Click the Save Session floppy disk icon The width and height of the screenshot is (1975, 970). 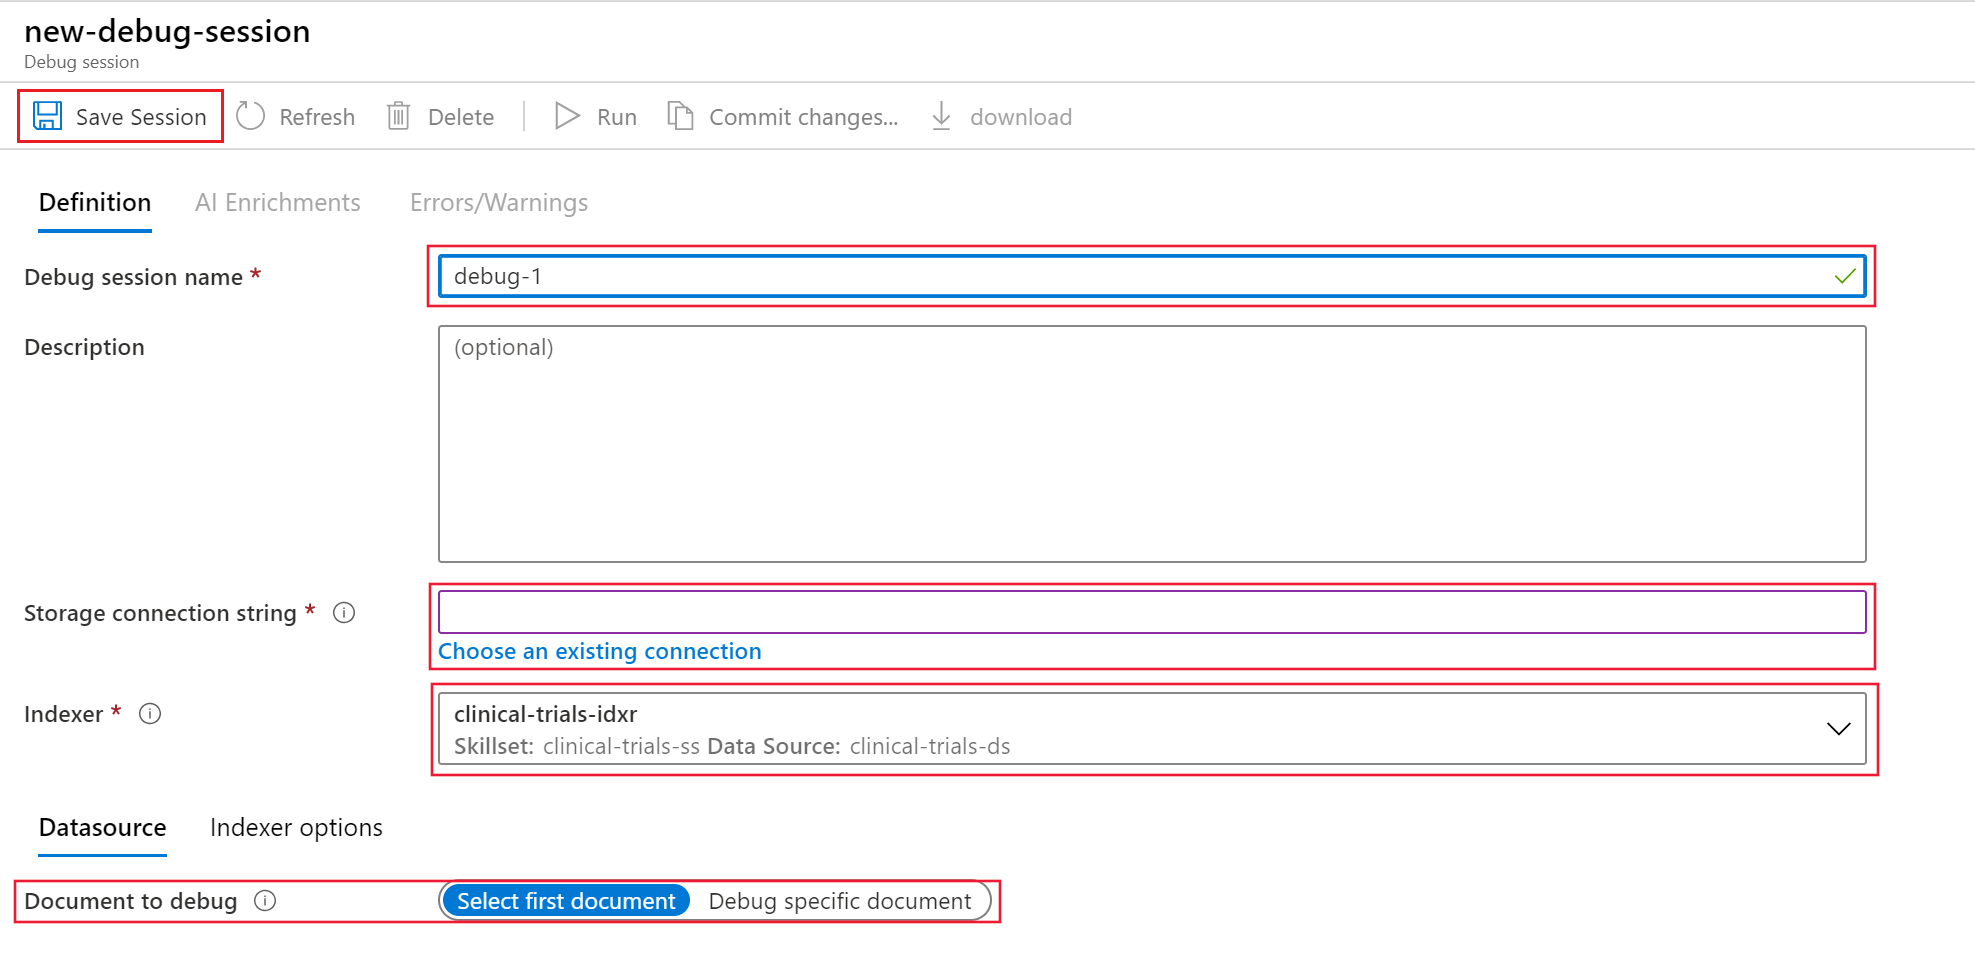[47, 116]
